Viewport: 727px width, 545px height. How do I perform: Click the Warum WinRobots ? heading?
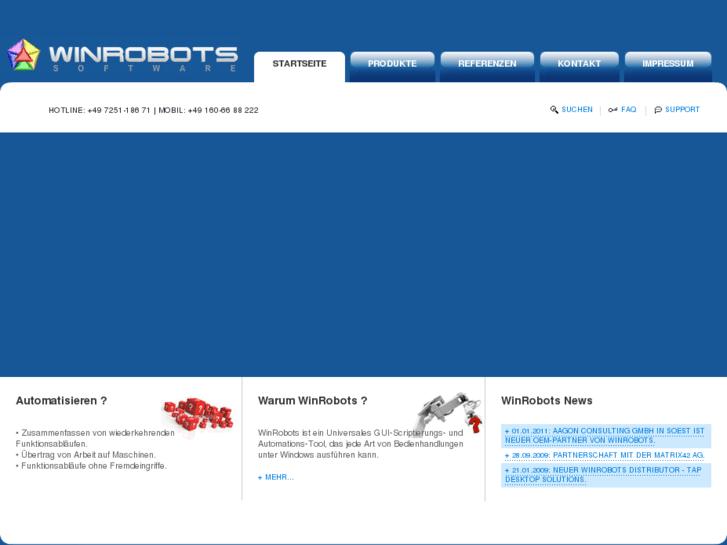tap(312, 401)
